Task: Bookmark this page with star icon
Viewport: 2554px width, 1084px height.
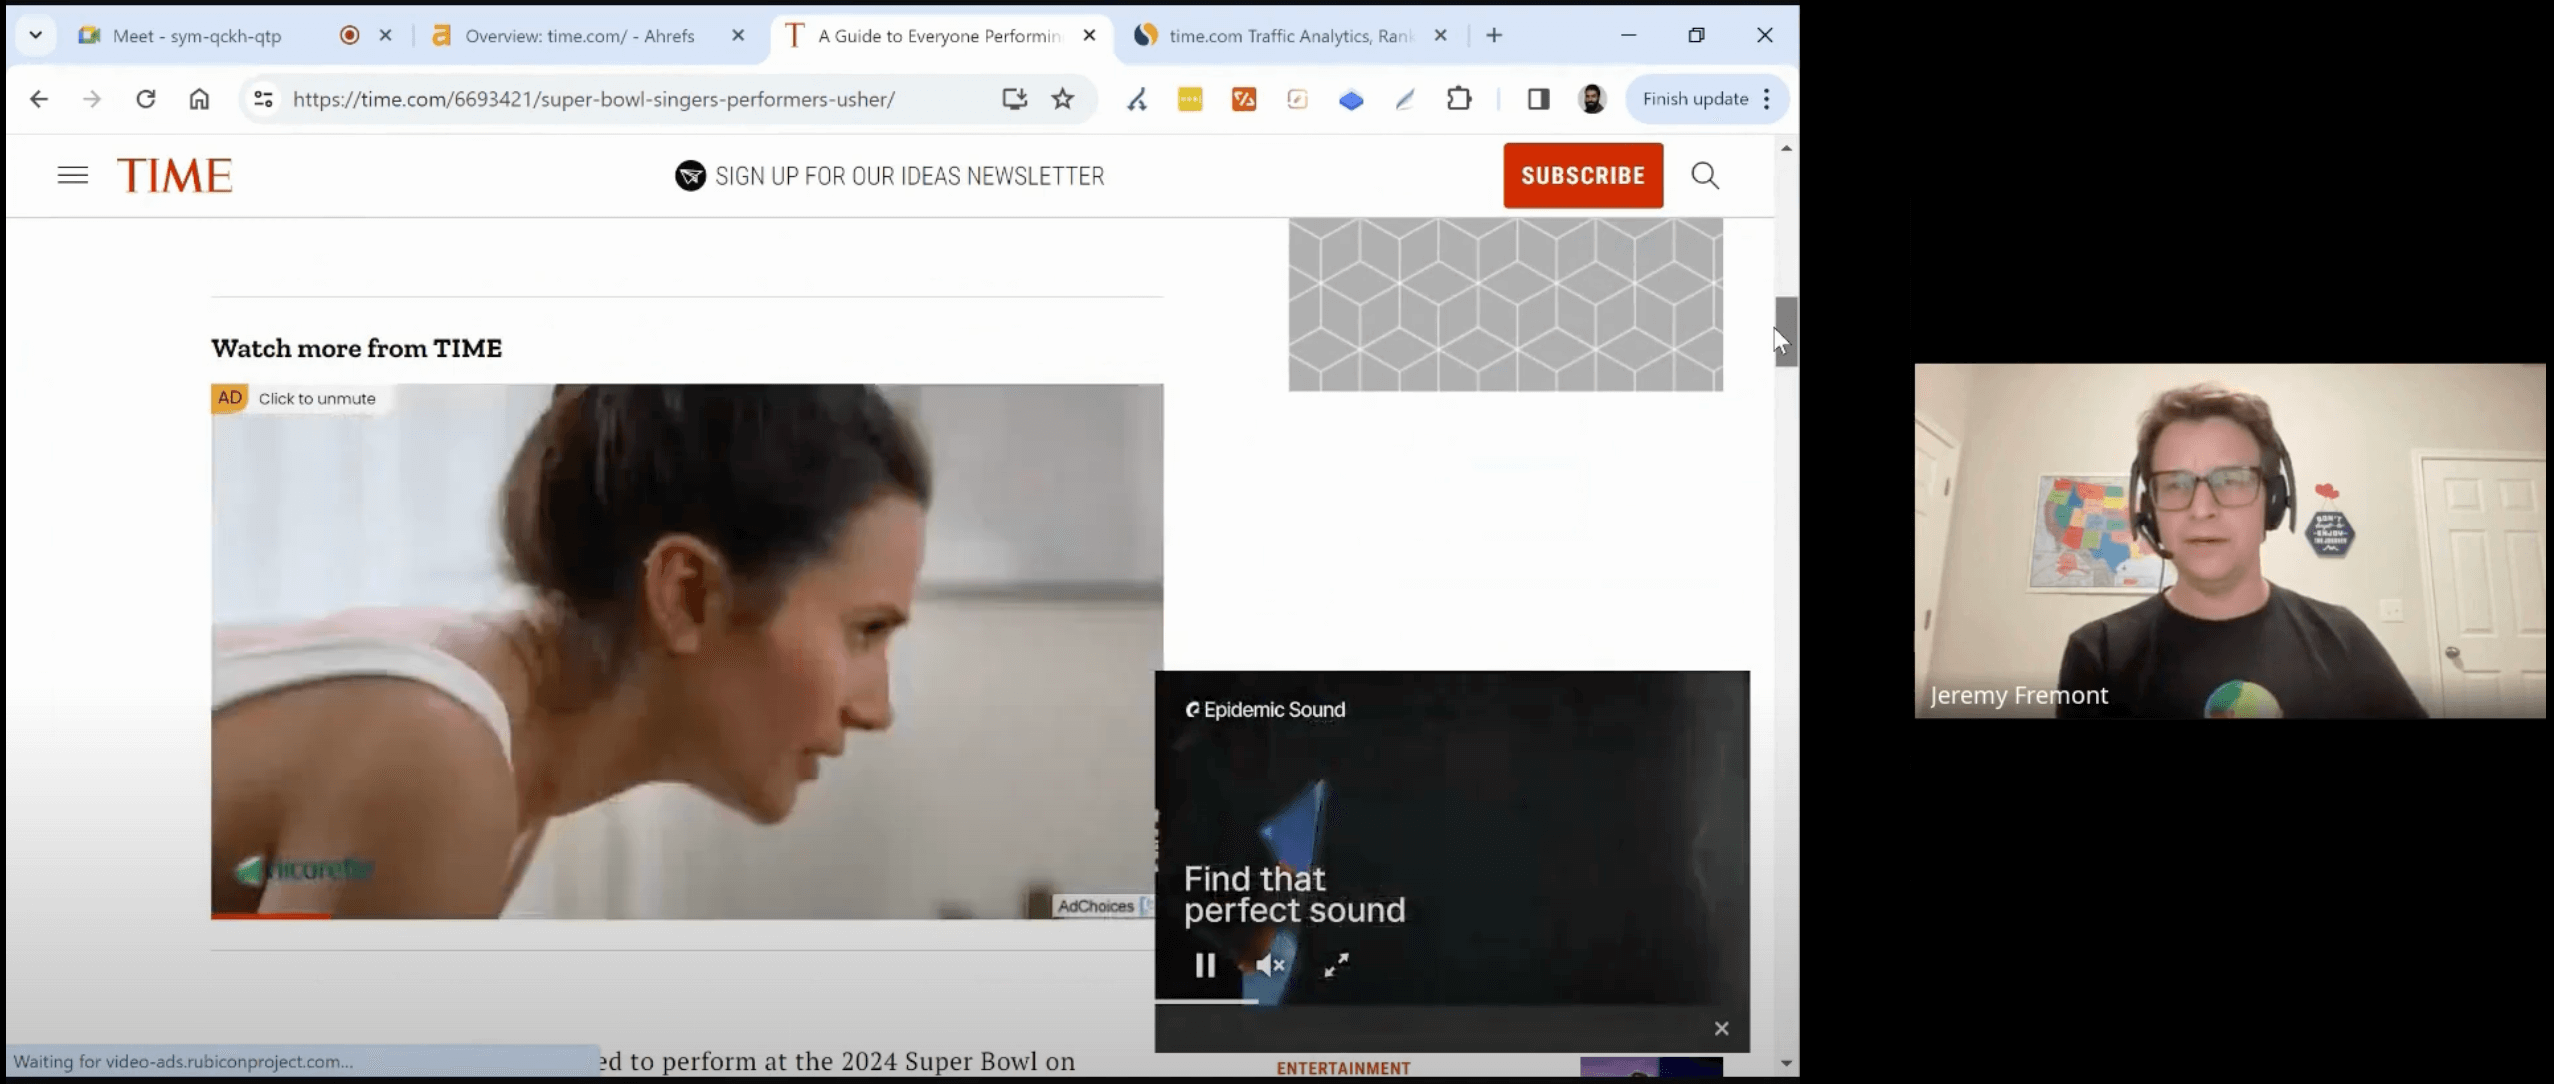Action: pos(1062,99)
